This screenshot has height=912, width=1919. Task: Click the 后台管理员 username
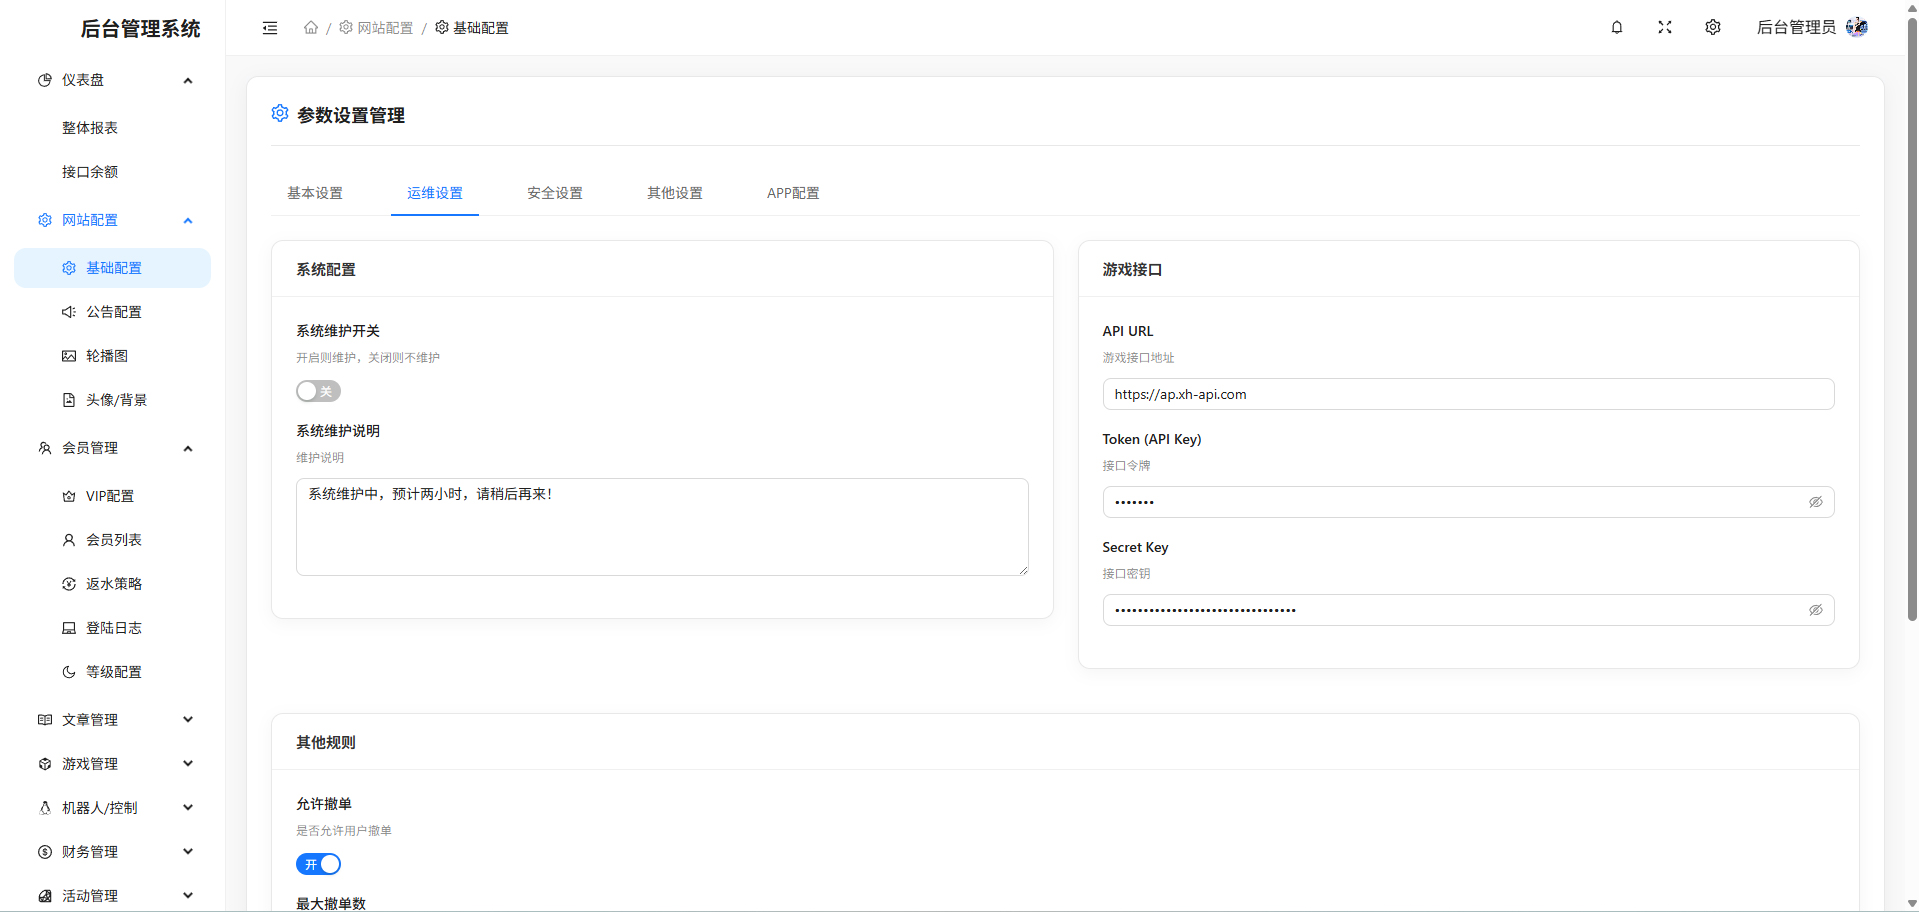(x=1796, y=28)
